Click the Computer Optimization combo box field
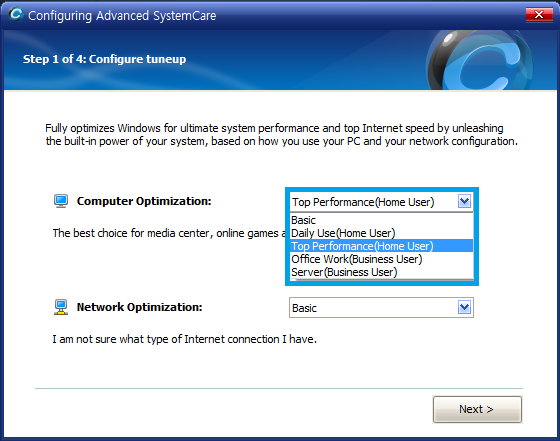Image resolution: width=560 pixels, height=441 pixels. 381,202
